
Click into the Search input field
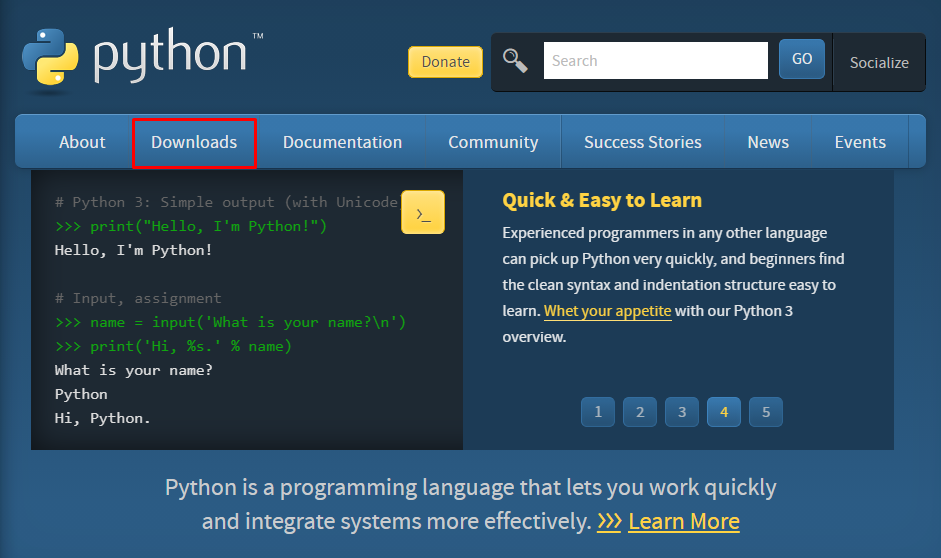pos(655,61)
